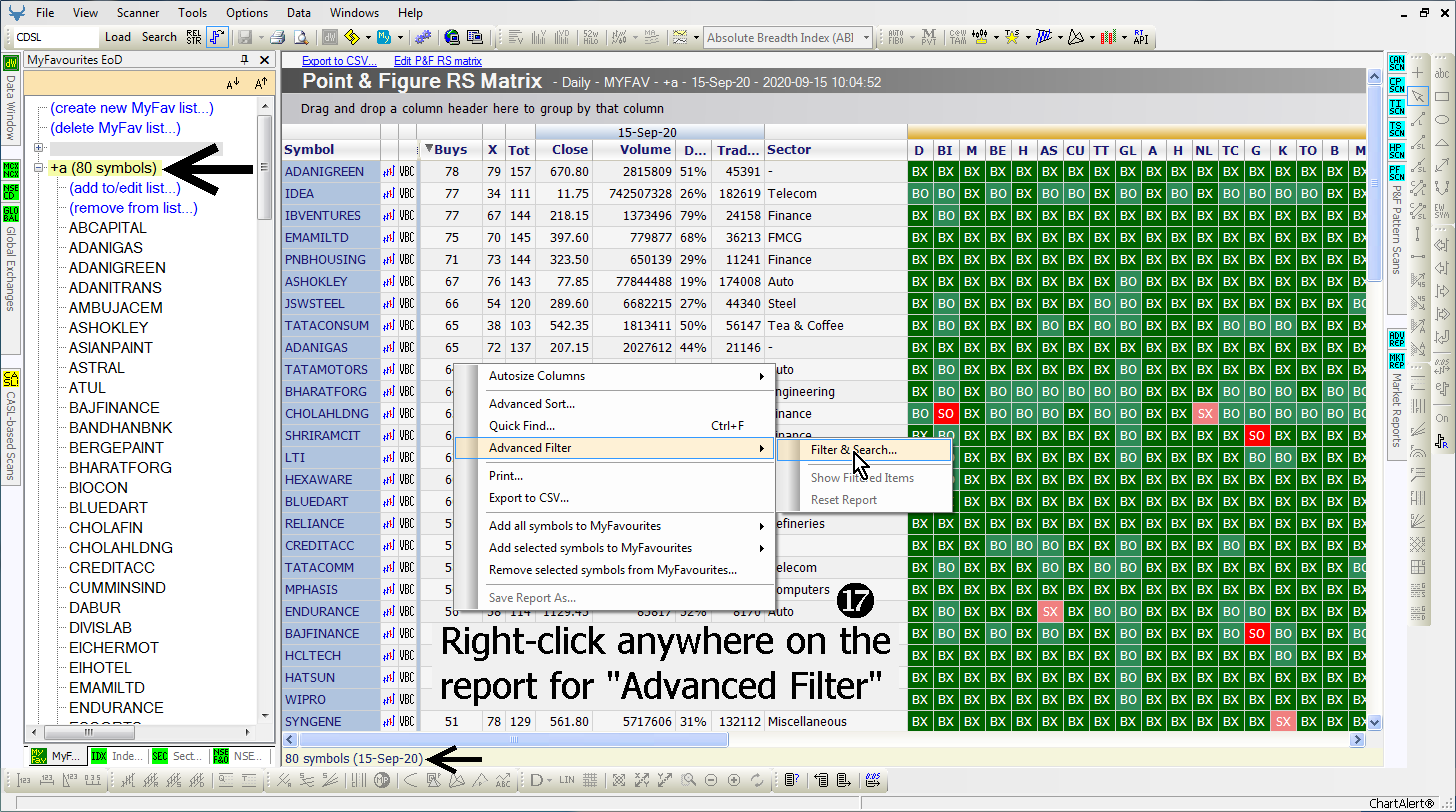This screenshot has width=1456, height=812.
Task: Click the purple gears settings icon
Action: pos(423,37)
